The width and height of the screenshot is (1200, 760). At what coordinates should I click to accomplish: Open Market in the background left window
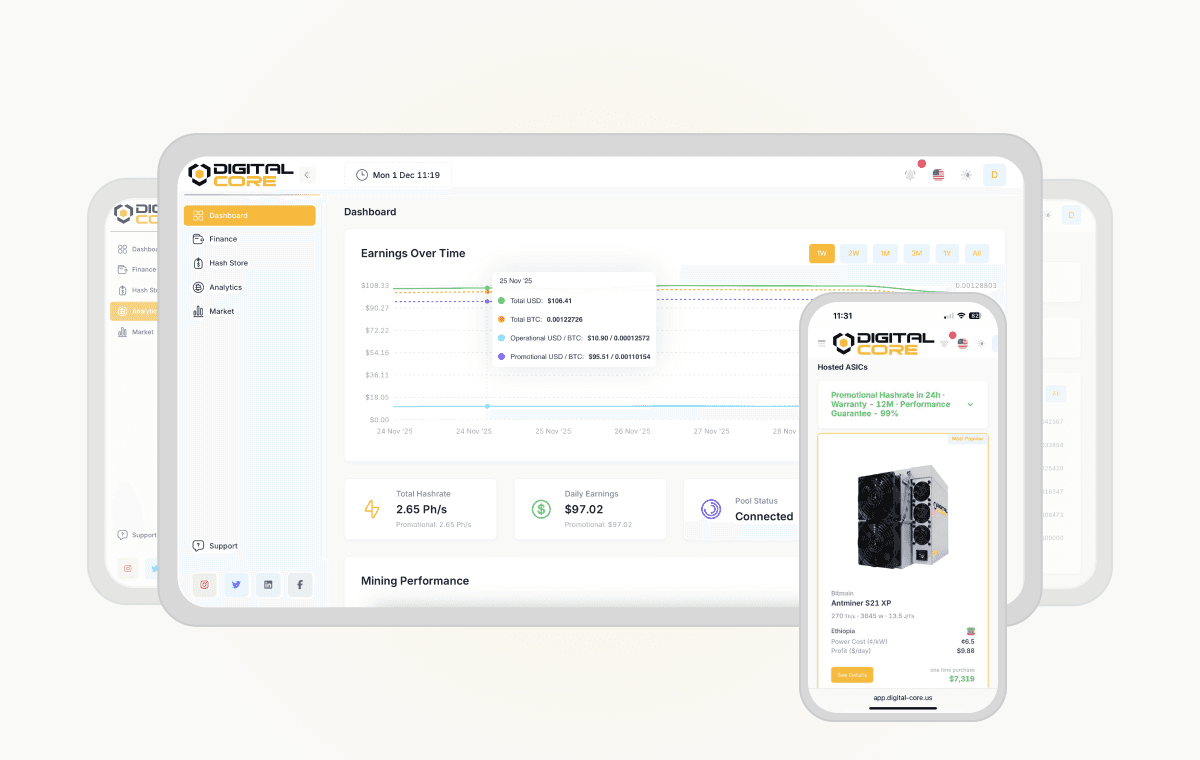(134, 332)
